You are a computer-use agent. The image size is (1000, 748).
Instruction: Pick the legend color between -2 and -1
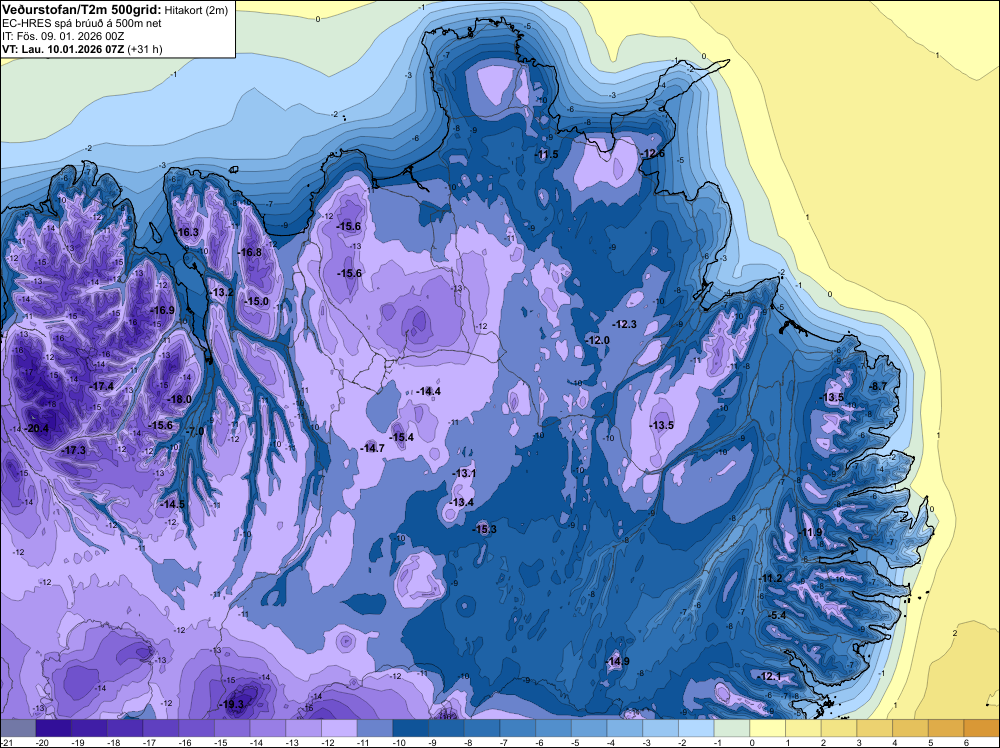click(696, 728)
